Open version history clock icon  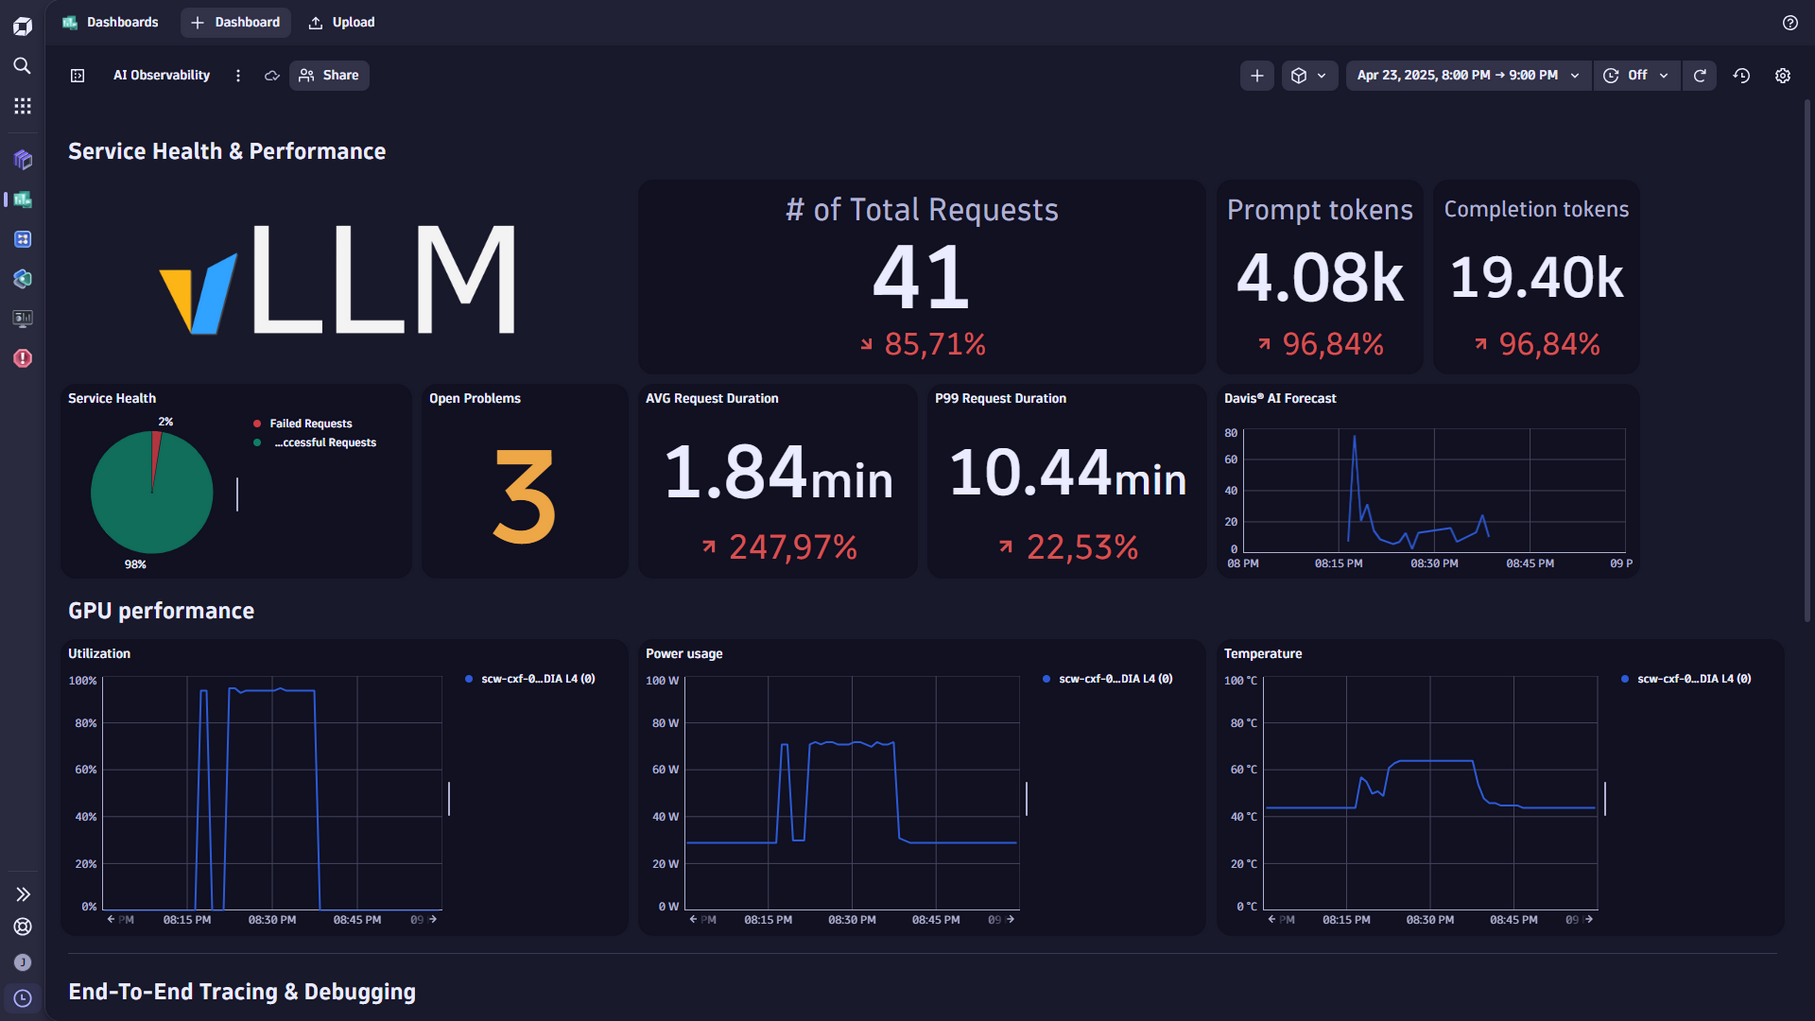coord(1741,75)
